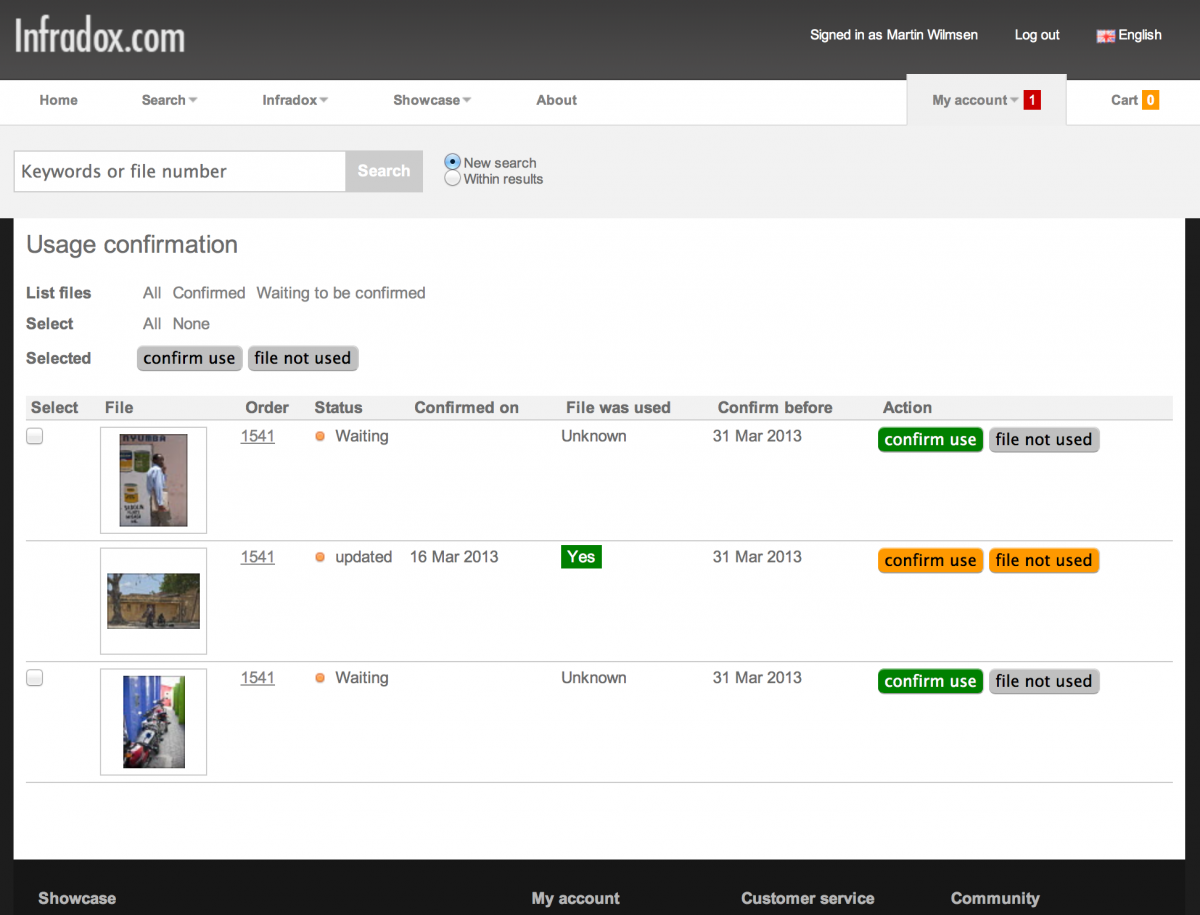1200x915 pixels.
Task: Go to the Home menu item
Action: pyautogui.click(x=58, y=100)
